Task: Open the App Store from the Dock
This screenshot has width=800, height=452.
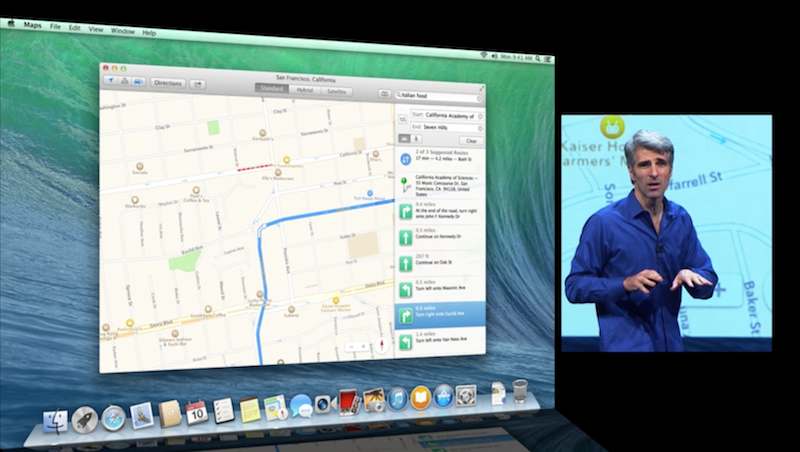Action: click(x=443, y=396)
